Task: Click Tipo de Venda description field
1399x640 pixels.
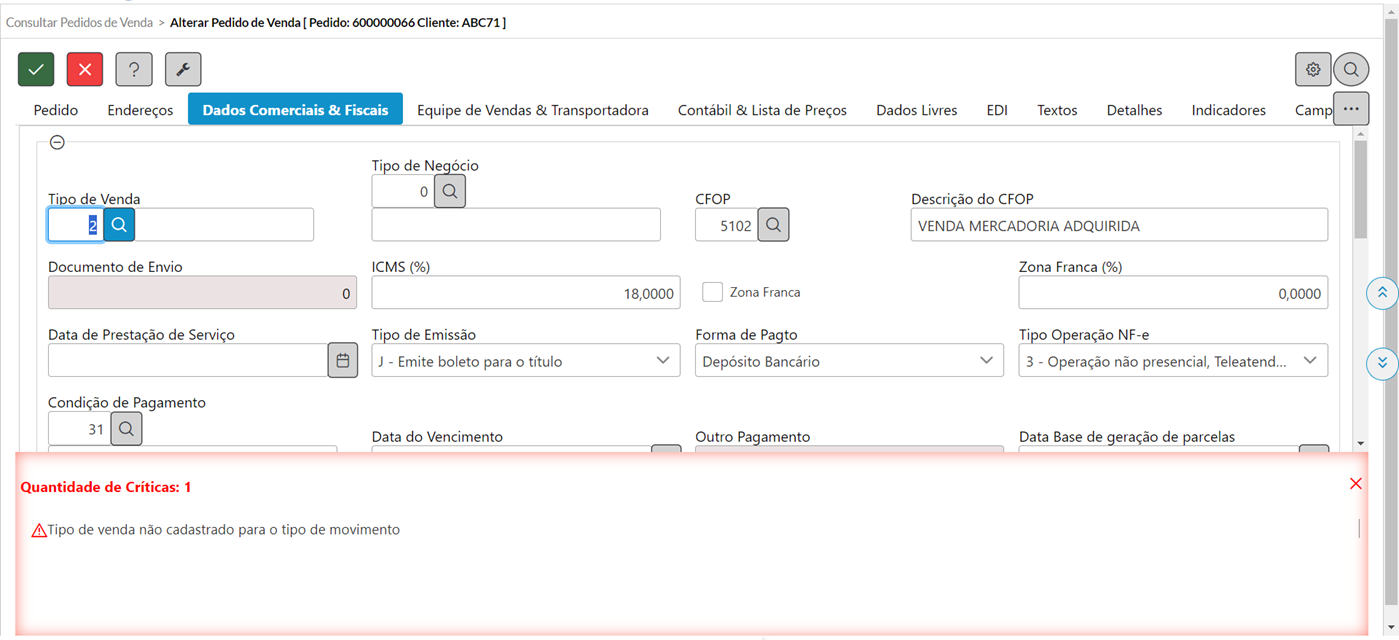Action: [224, 225]
